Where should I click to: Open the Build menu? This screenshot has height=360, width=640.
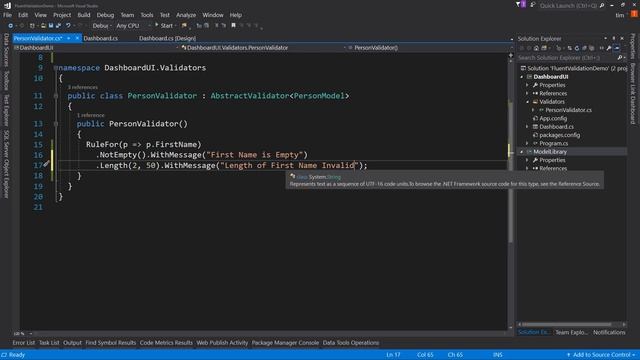coord(84,15)
